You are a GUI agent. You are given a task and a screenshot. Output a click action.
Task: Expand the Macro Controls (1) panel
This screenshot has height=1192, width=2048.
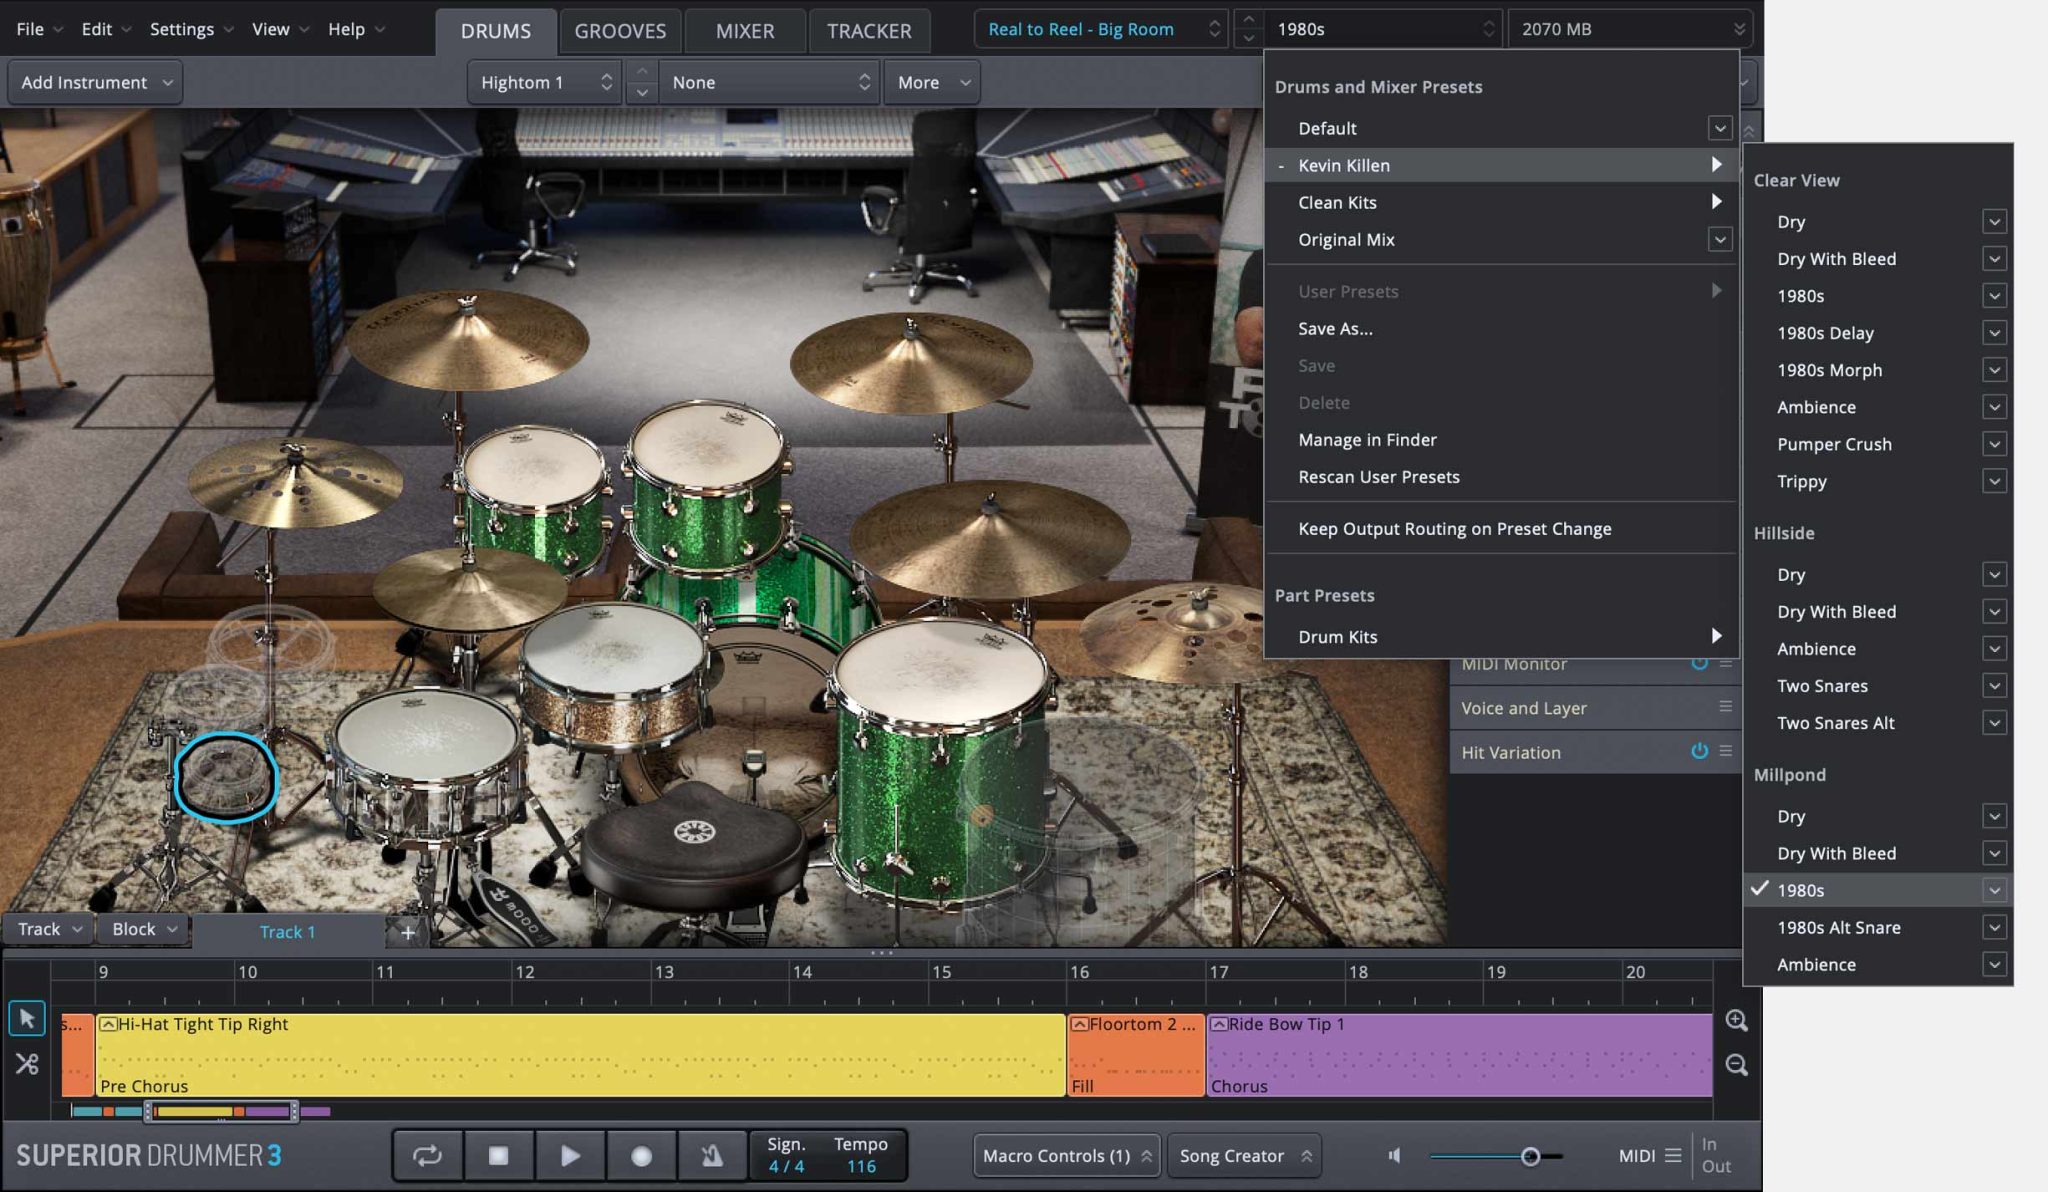click(x=1067, y=1156)
